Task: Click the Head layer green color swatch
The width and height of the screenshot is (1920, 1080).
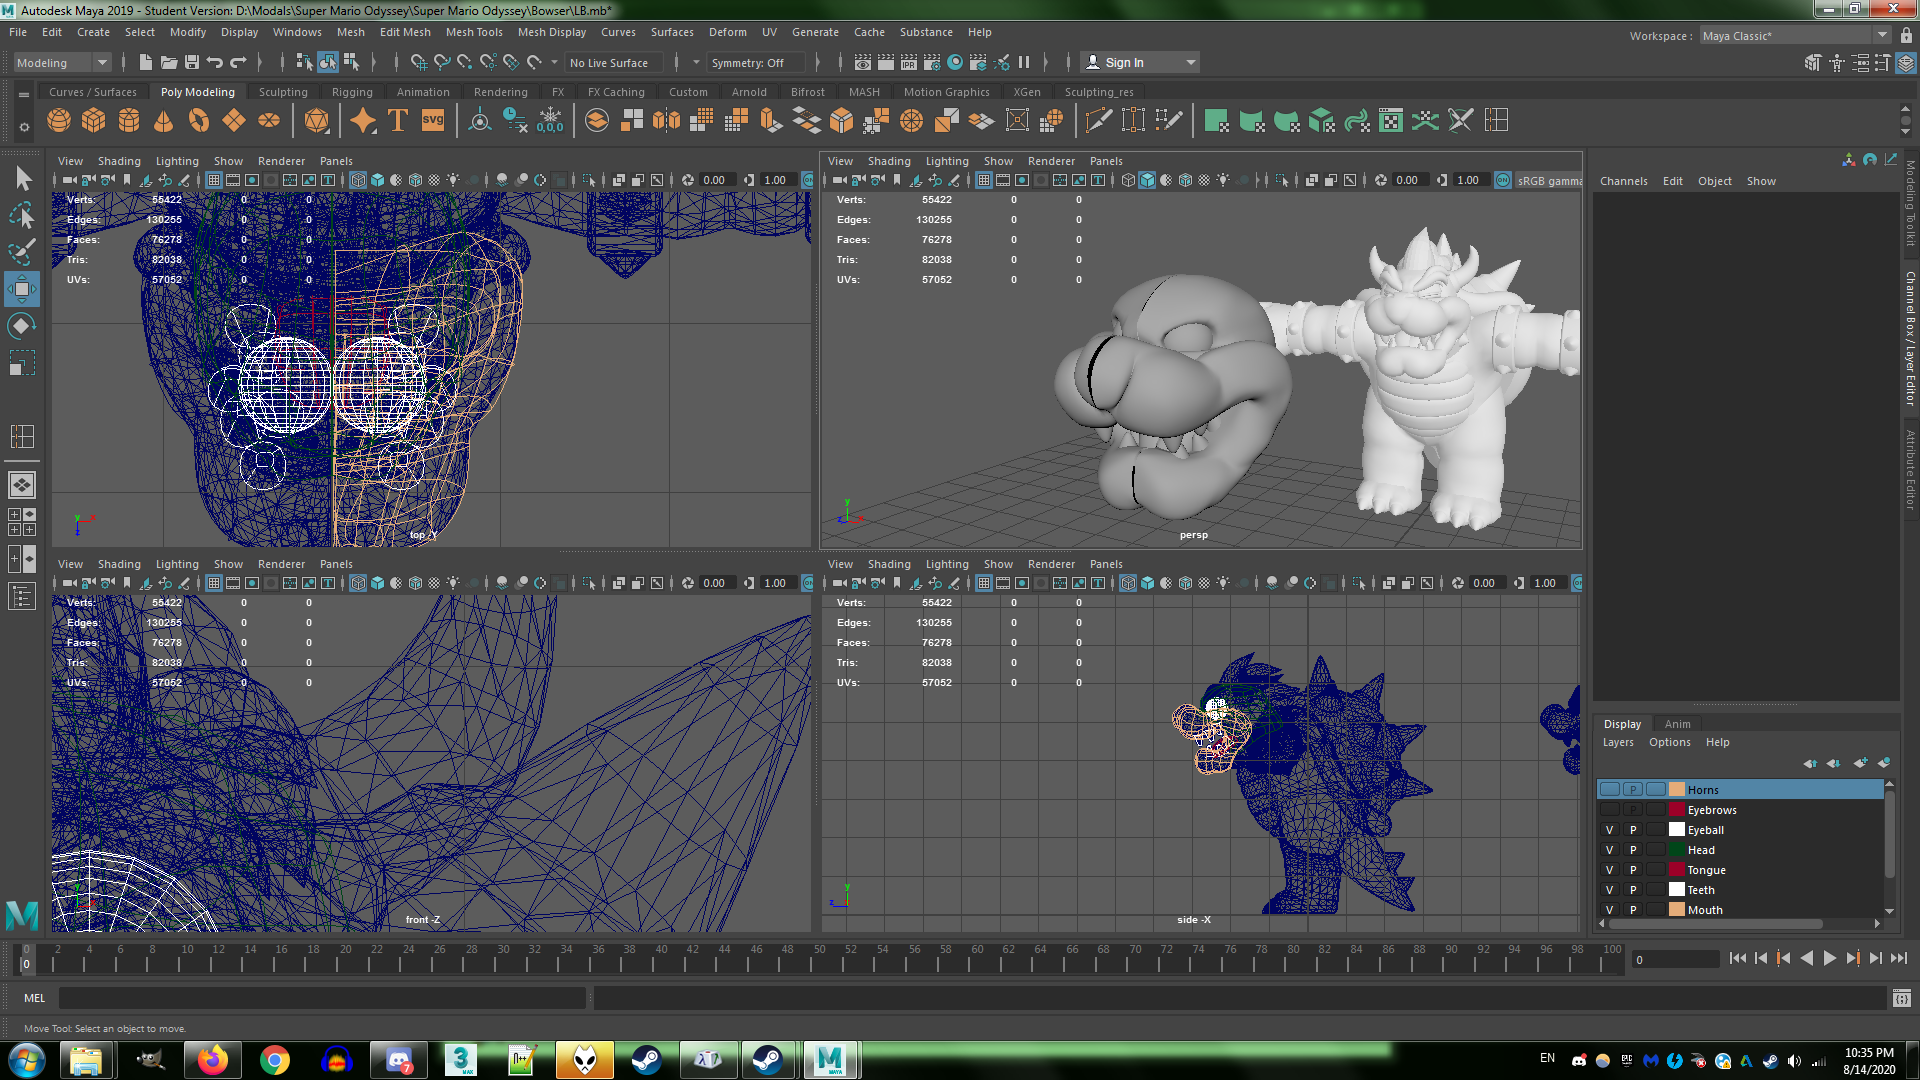Action: (1677, 850)
